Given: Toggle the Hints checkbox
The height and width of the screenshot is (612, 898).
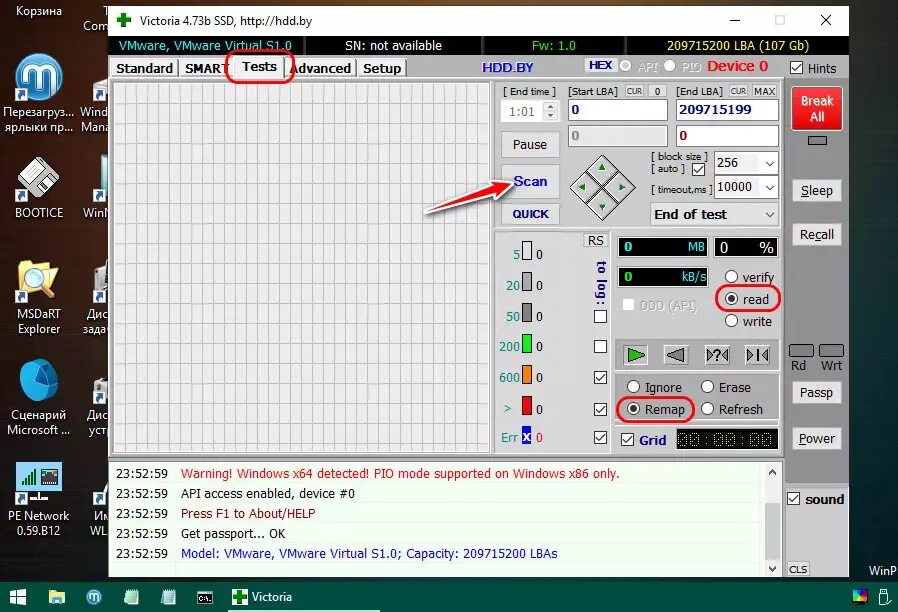Looking at the screenshot, I should (796, 68).
